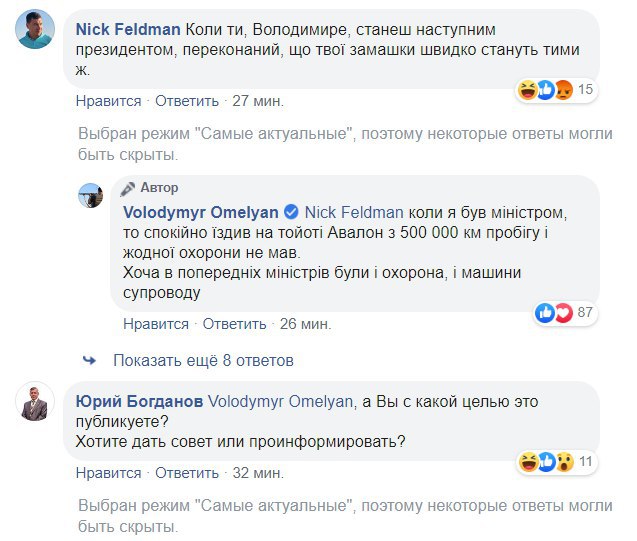This screenshot has width=637, height=541.
Task: Click the reply arrow icon beside Показать ещё
Action: (90, 360)
